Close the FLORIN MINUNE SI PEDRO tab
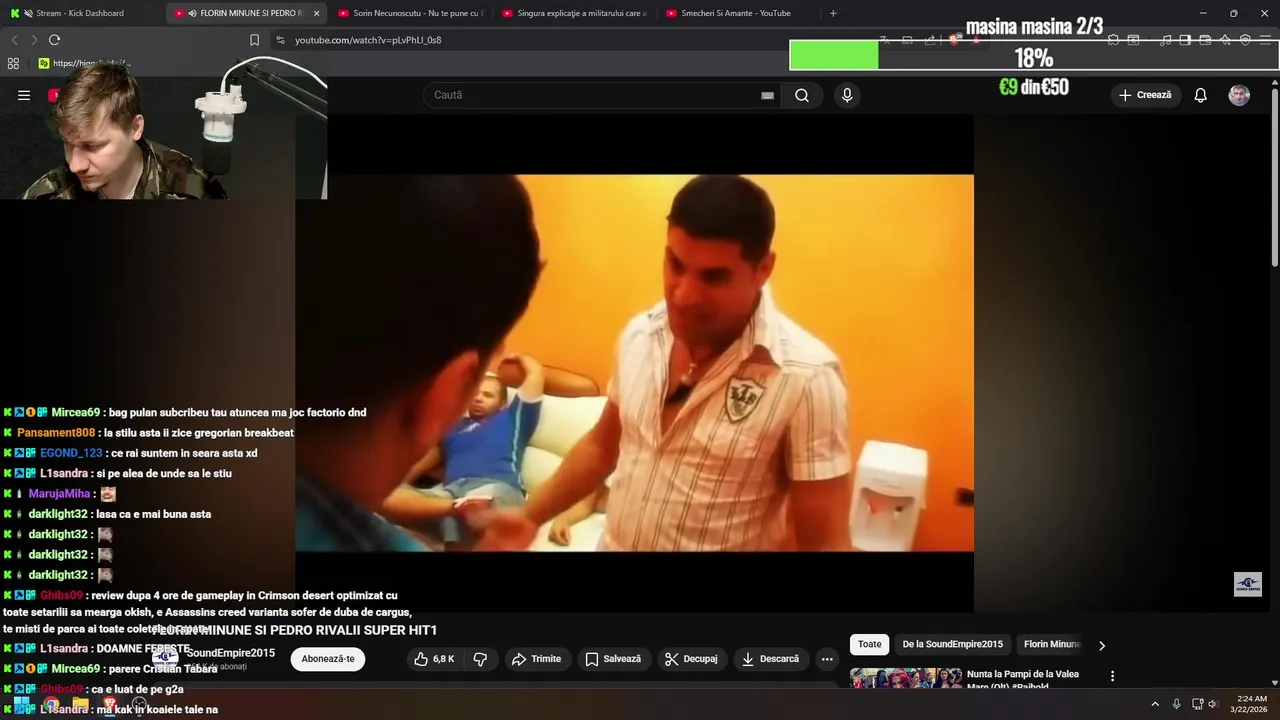This screenshot has height=720, width=1280. click(x=316, y=13)
